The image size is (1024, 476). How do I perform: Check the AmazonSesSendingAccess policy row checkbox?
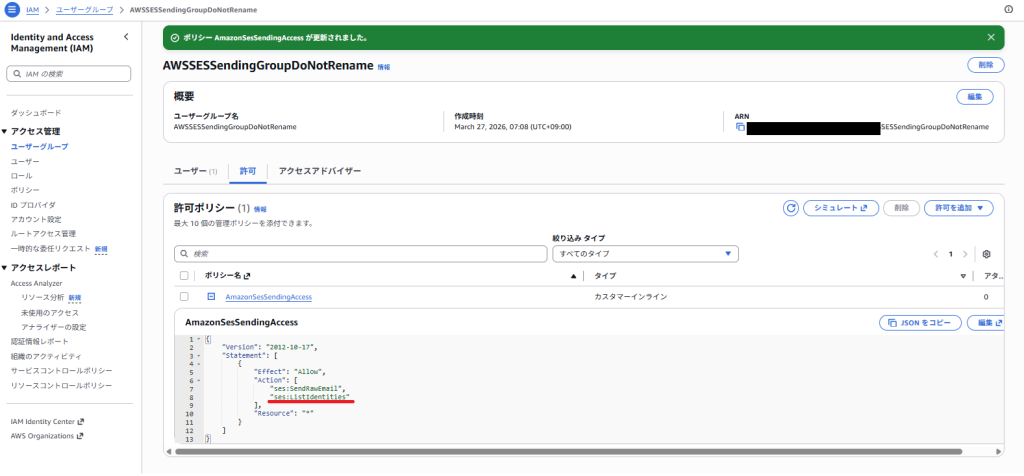tap(184, 297)
